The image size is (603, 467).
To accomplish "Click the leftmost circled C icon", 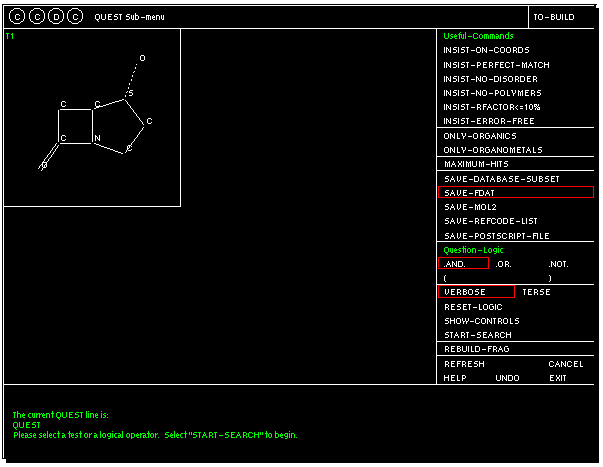I will (x=17, y=17).
